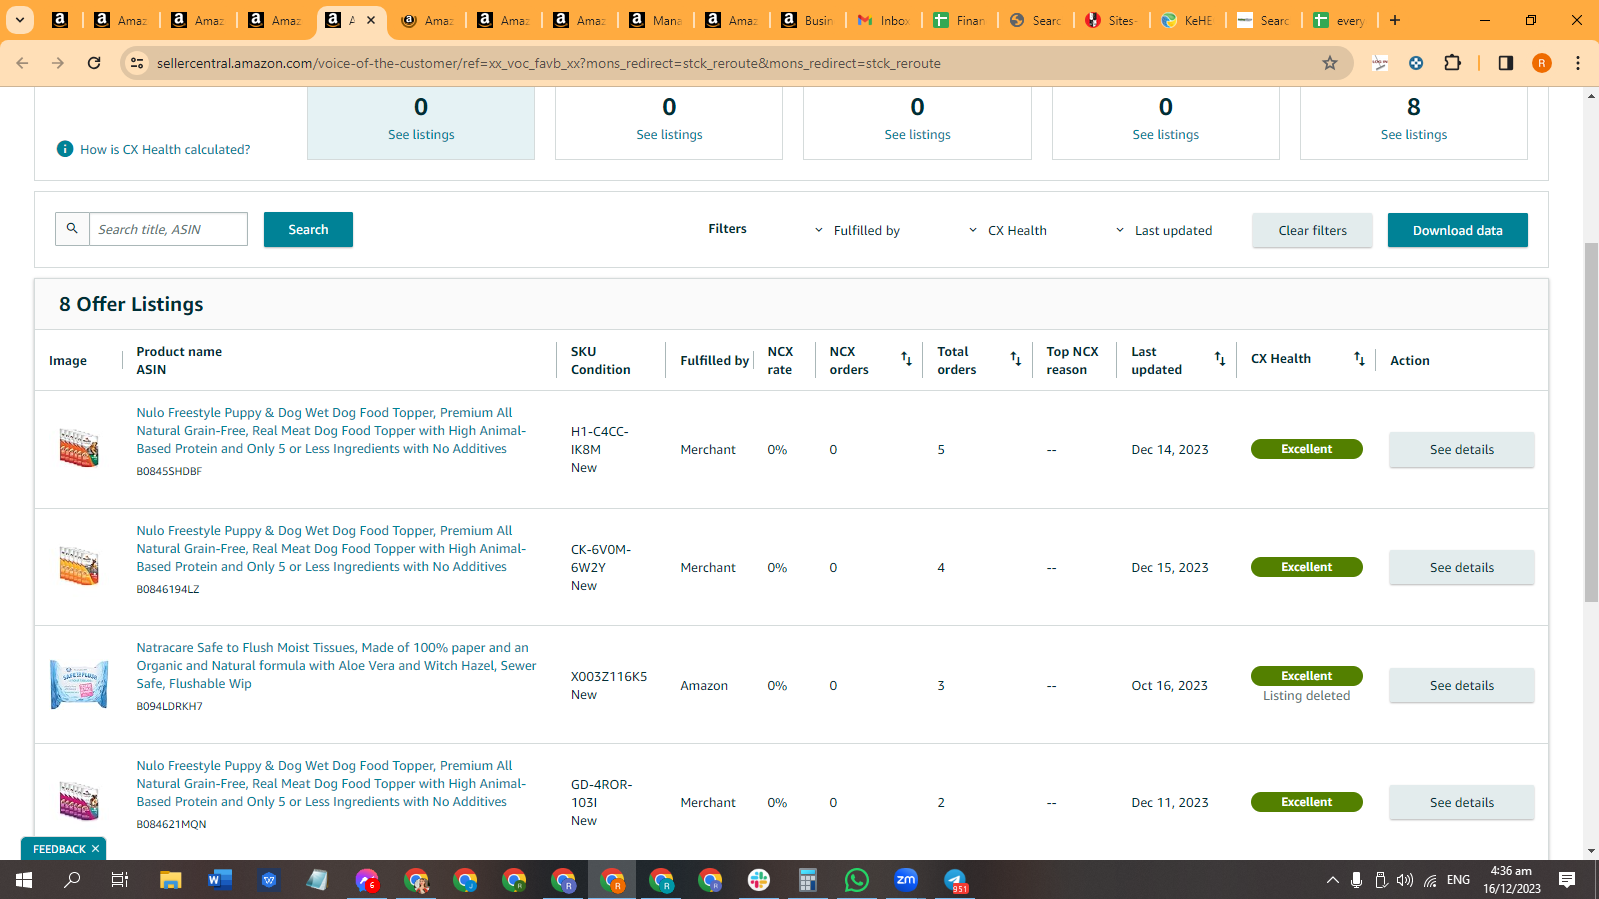Click the magnifier icon in search box
Viewport: 1599px width, 899px height.
[72, 229]
